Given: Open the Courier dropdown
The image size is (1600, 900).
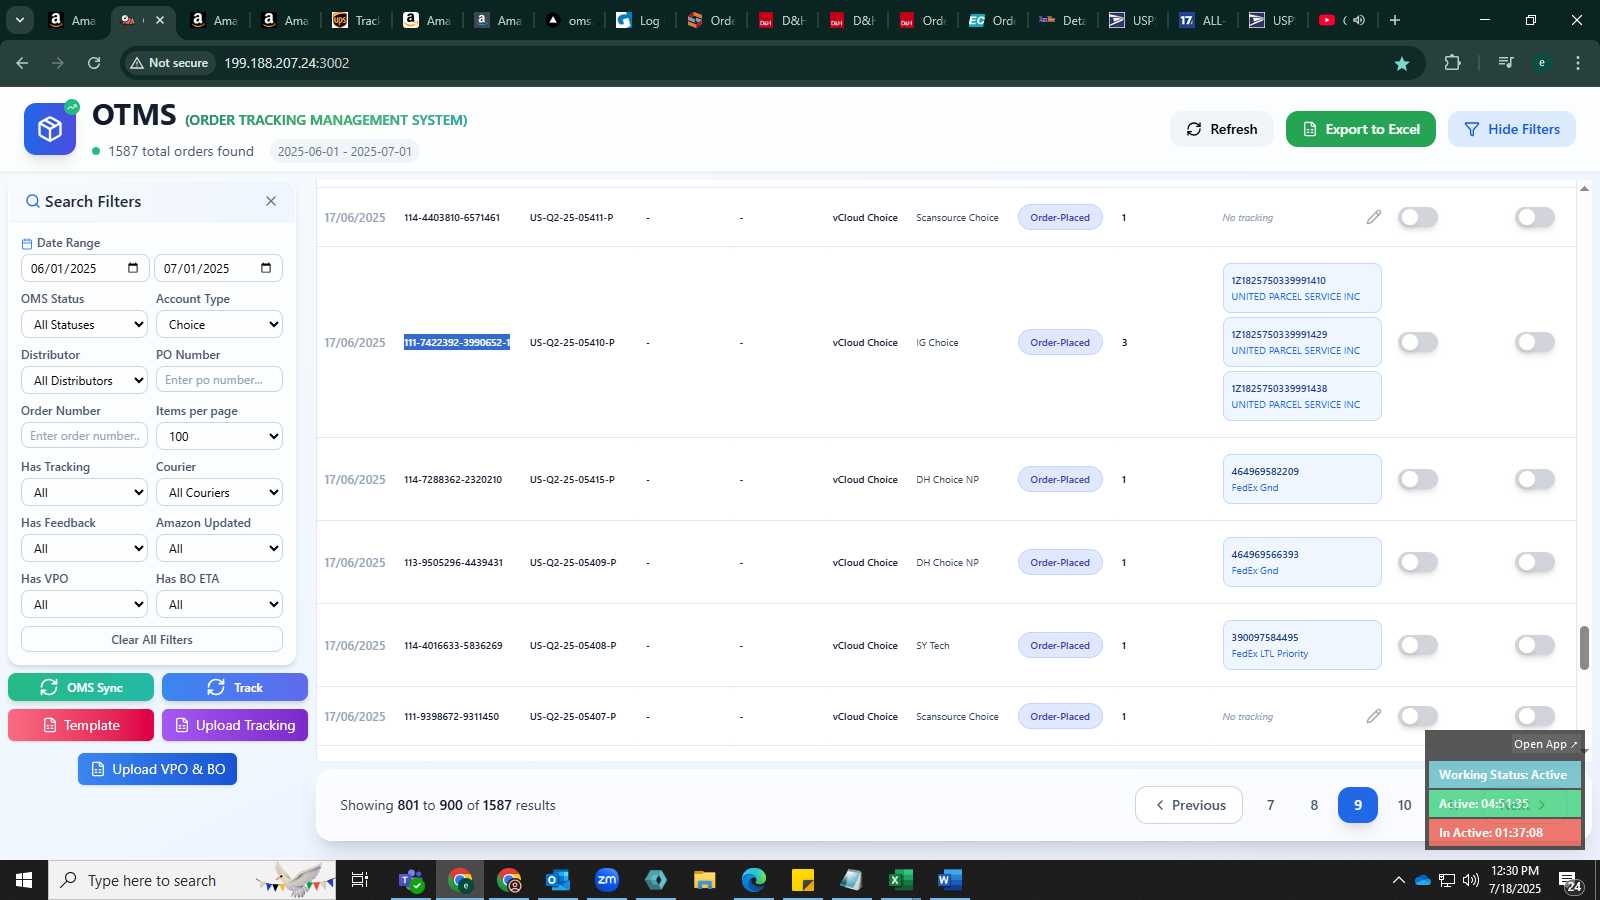Looking at the screenshot, I should pos(219,492).
